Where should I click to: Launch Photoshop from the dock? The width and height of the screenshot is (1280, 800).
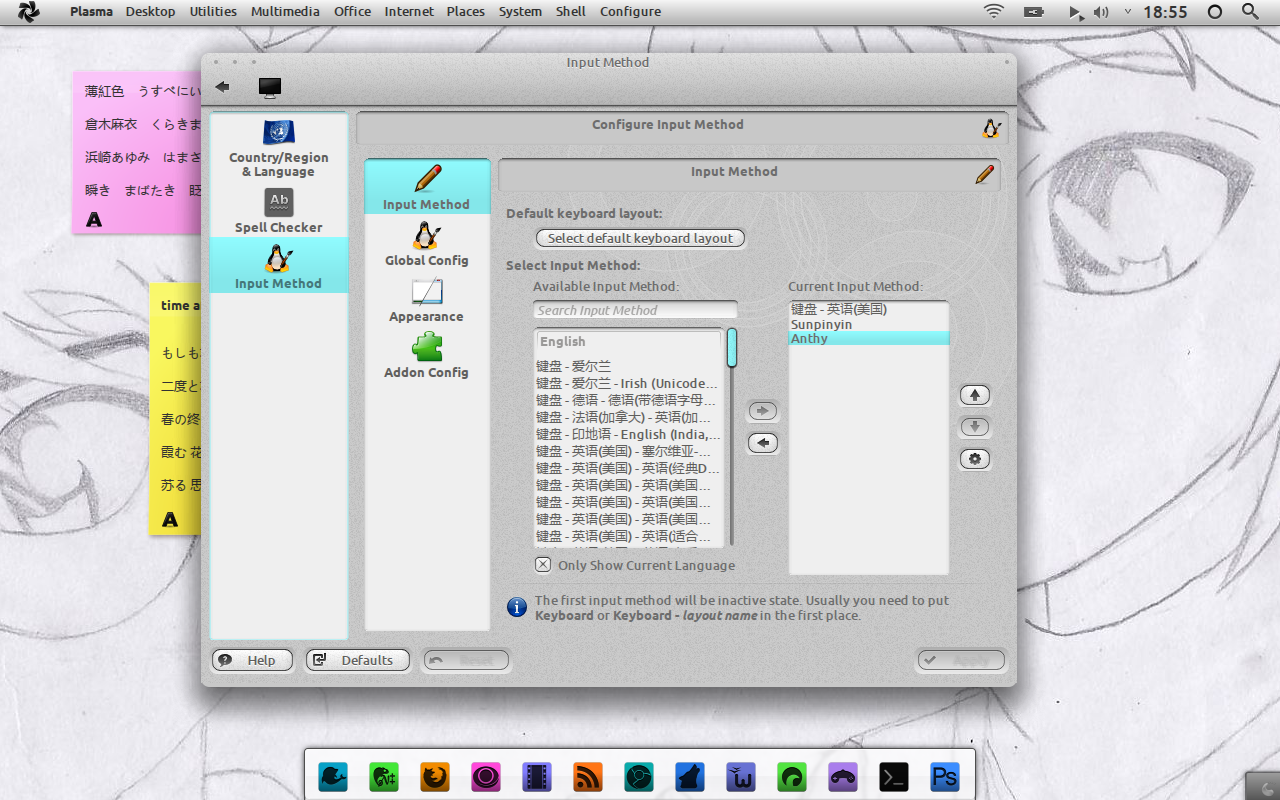[x=945, y=777]
